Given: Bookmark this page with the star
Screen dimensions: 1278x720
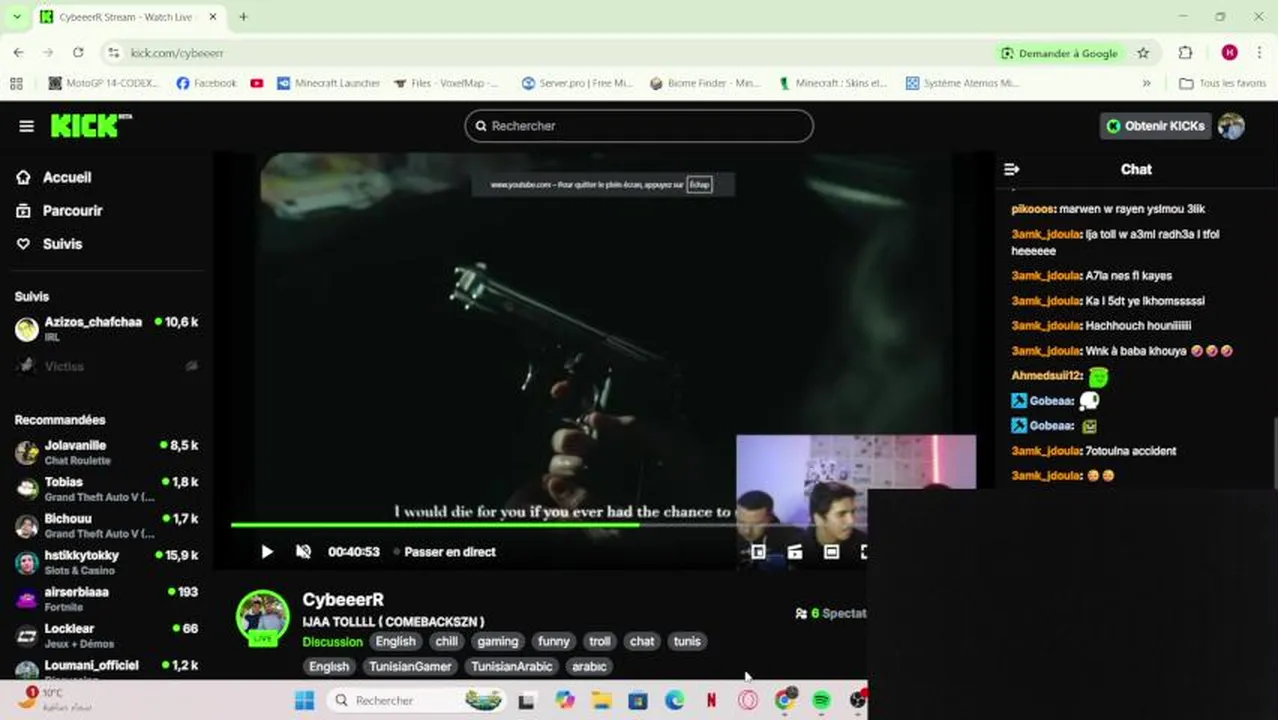Looking at the screenshot, I should coord(1143,53).
